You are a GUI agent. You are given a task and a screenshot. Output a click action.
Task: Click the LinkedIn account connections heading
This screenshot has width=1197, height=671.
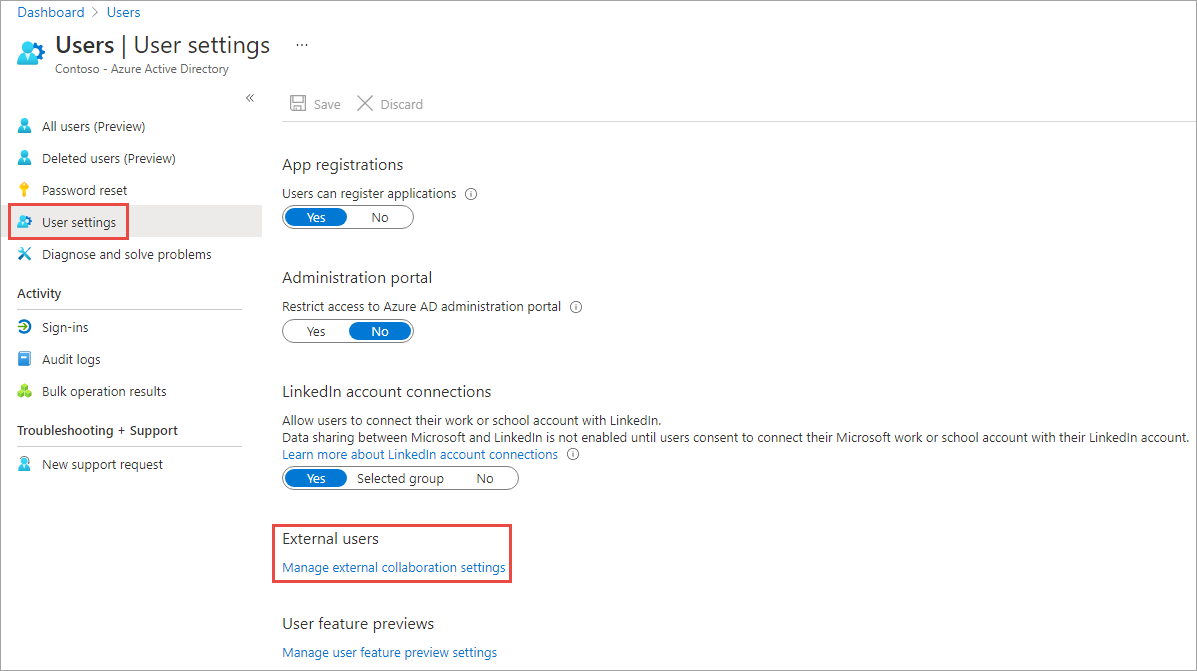[386, 392]
